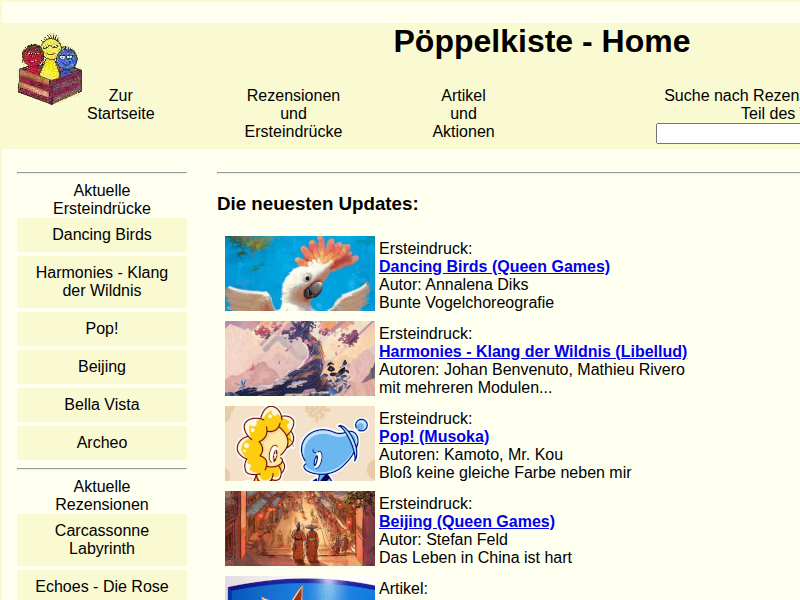Click text Bunte Vogelchoreografie
The image size is (800, 600).
[x=466, y=303]
